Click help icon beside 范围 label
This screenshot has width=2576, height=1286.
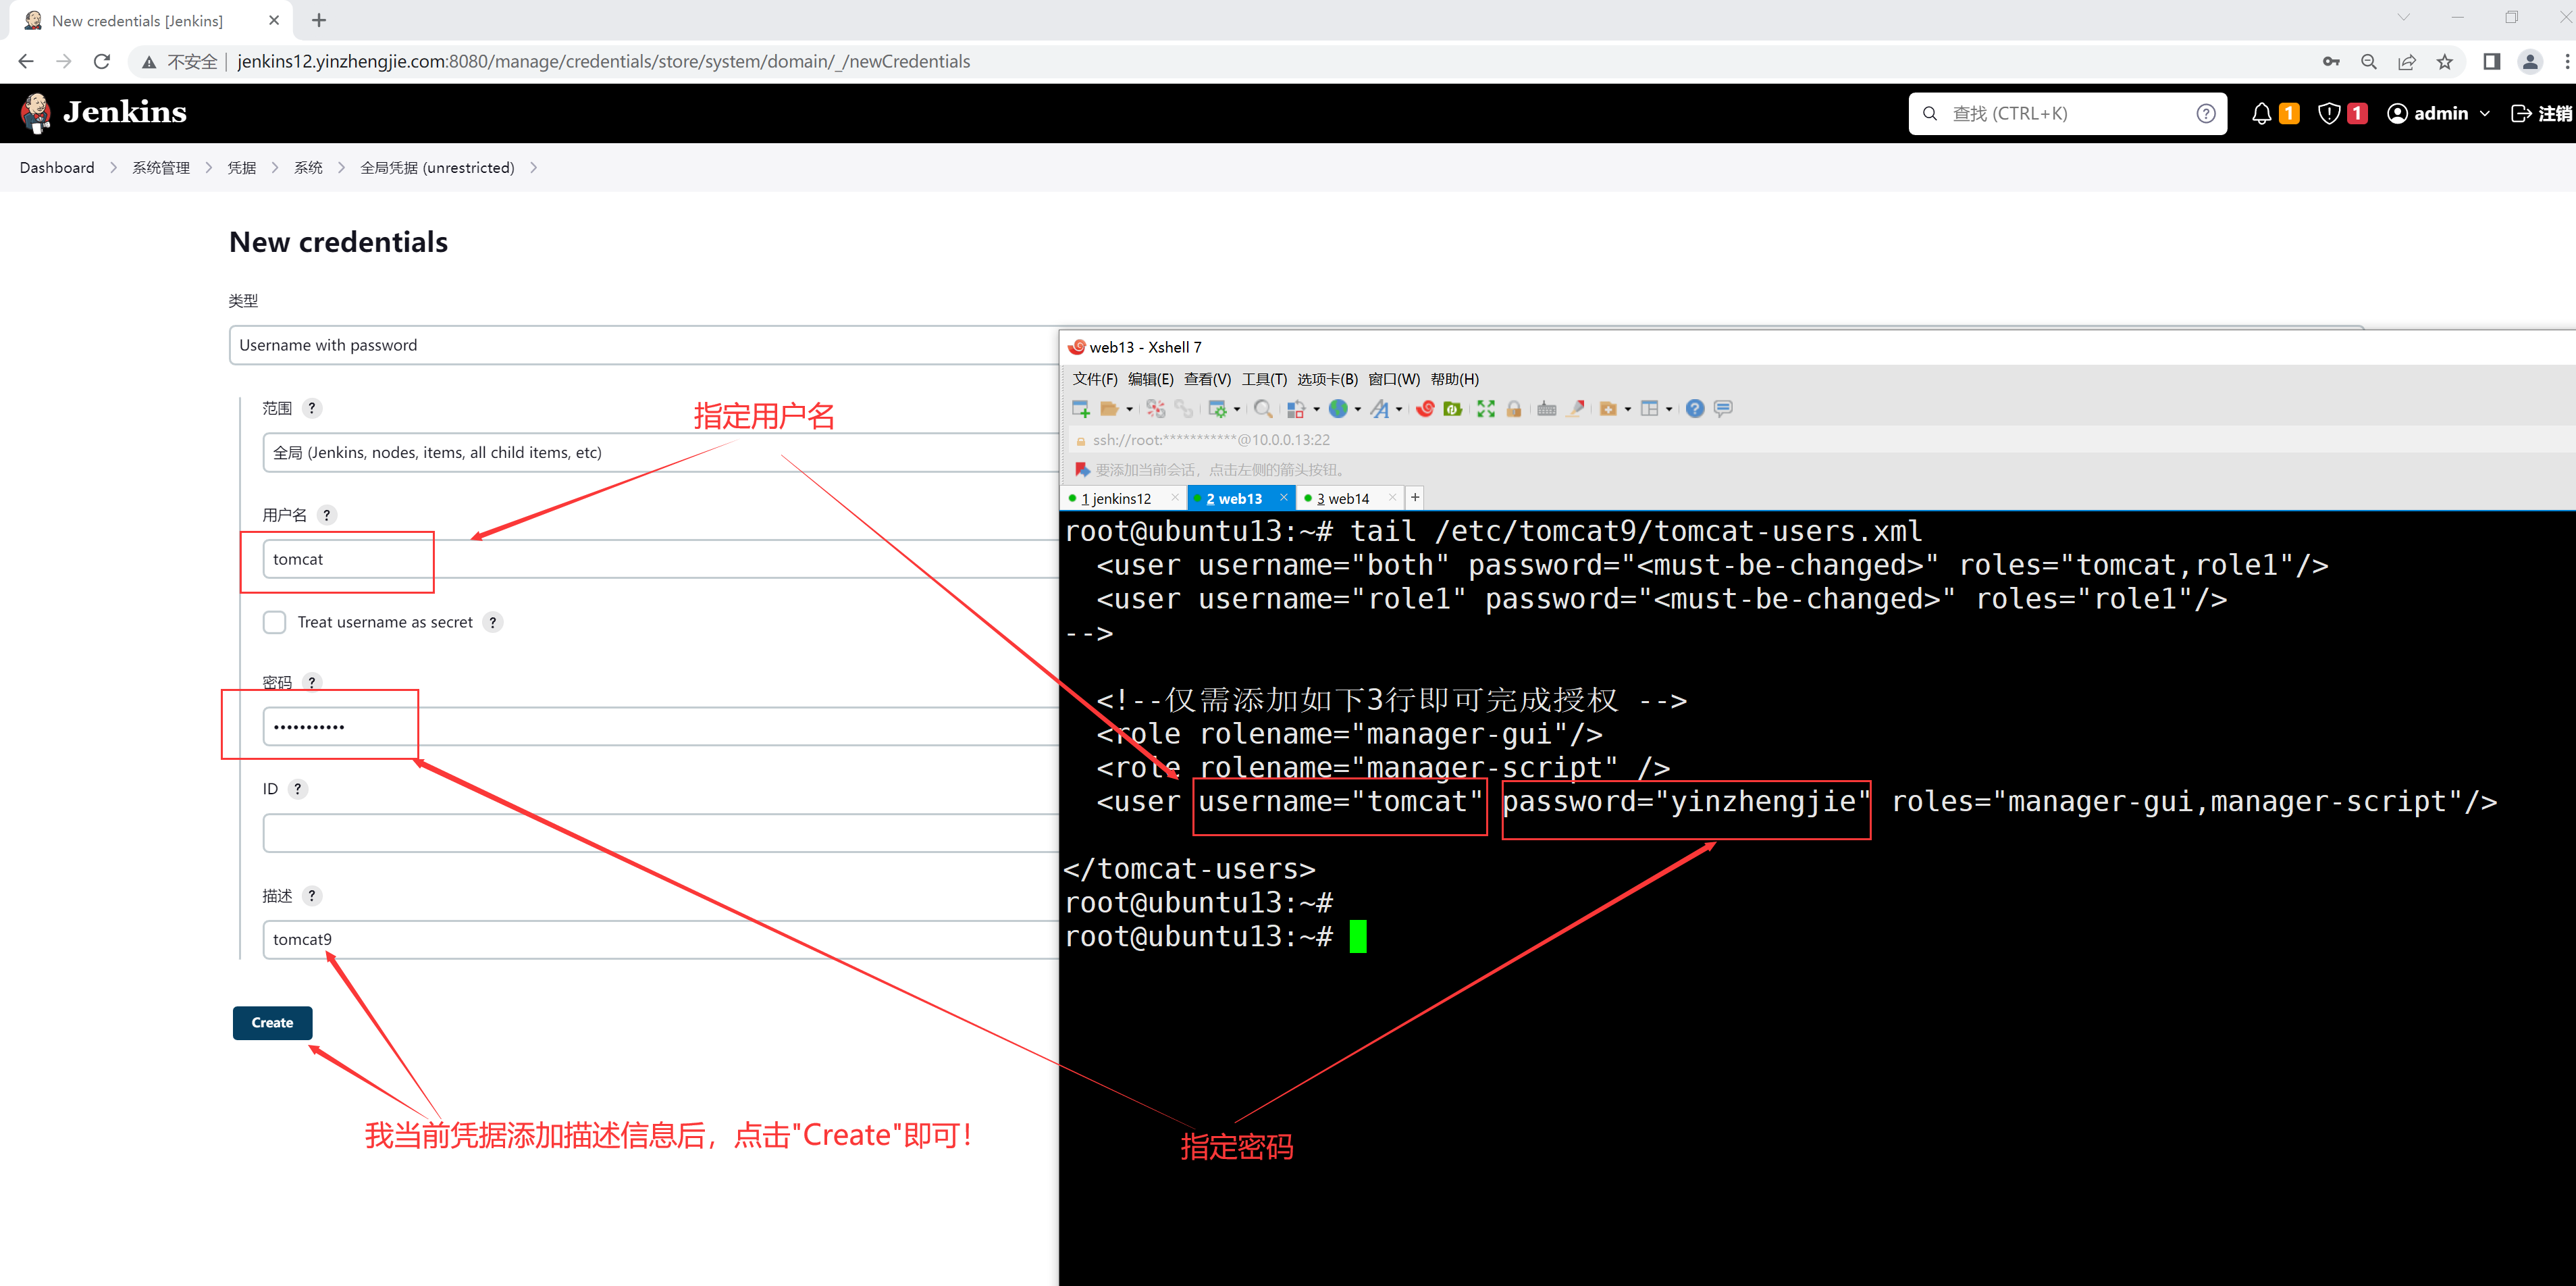click(312, 408)
